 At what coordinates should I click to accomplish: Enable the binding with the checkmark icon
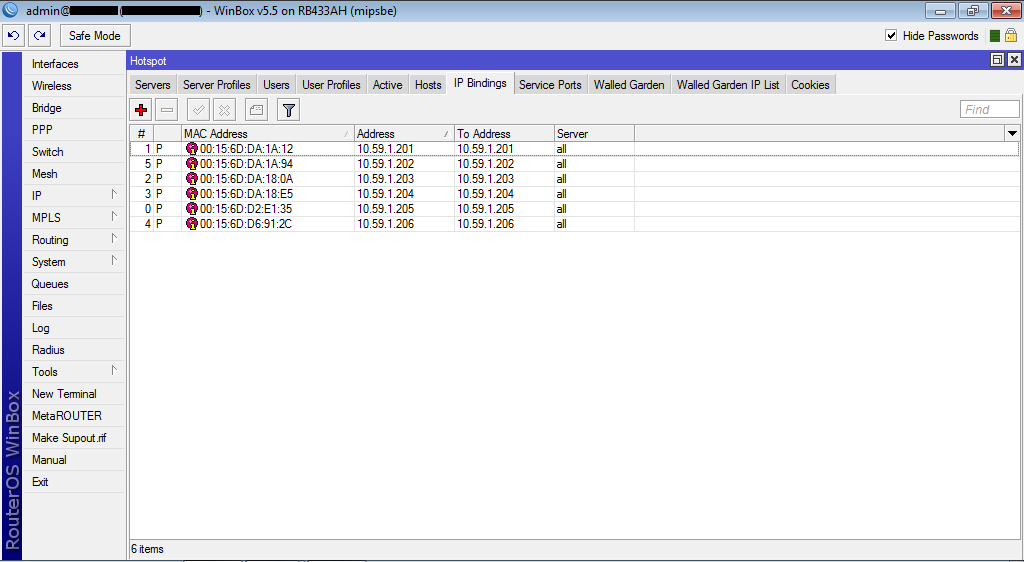pos(199,110)
